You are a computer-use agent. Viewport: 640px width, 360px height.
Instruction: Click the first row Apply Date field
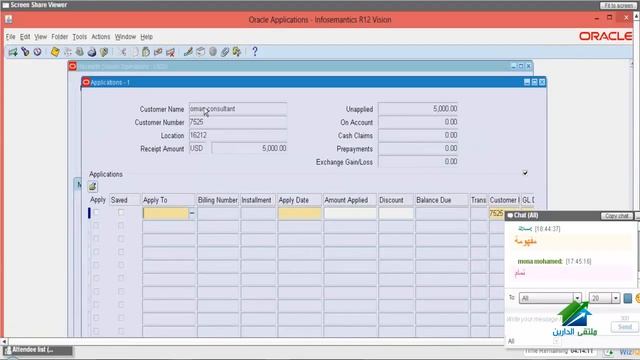pos(300,213)
